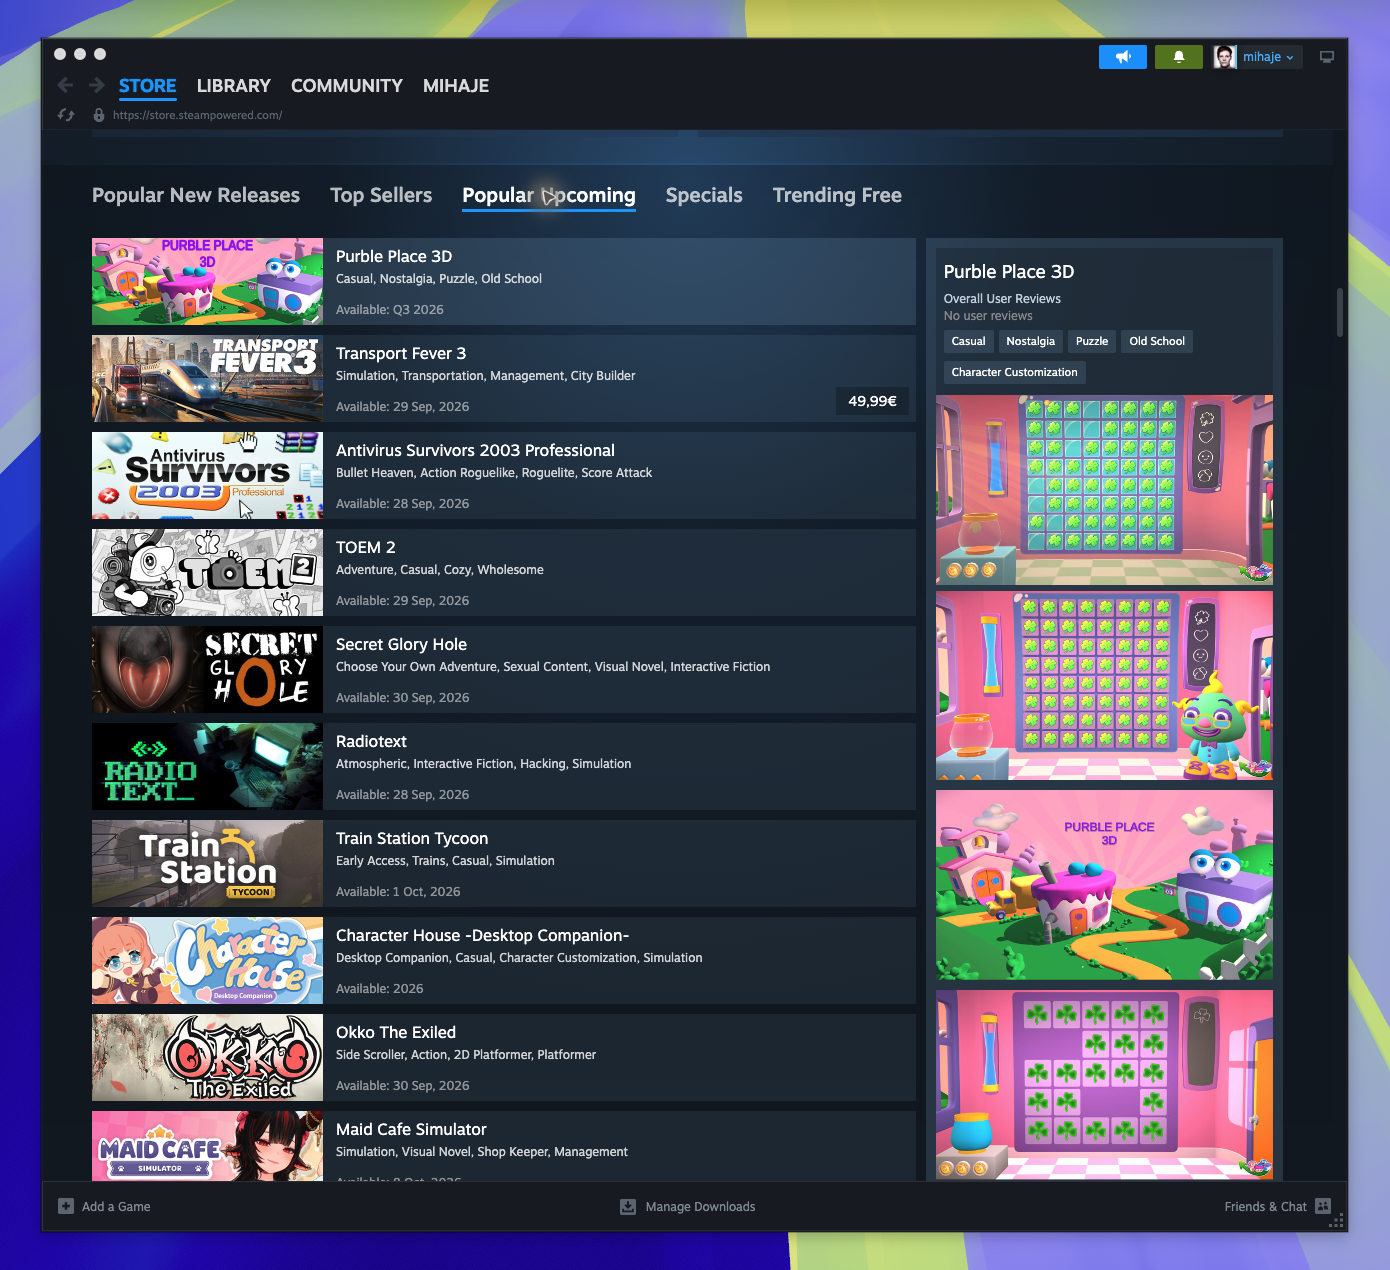Click the padlock icon beside the URL
1390x1270 pixels.
[99, 115]
